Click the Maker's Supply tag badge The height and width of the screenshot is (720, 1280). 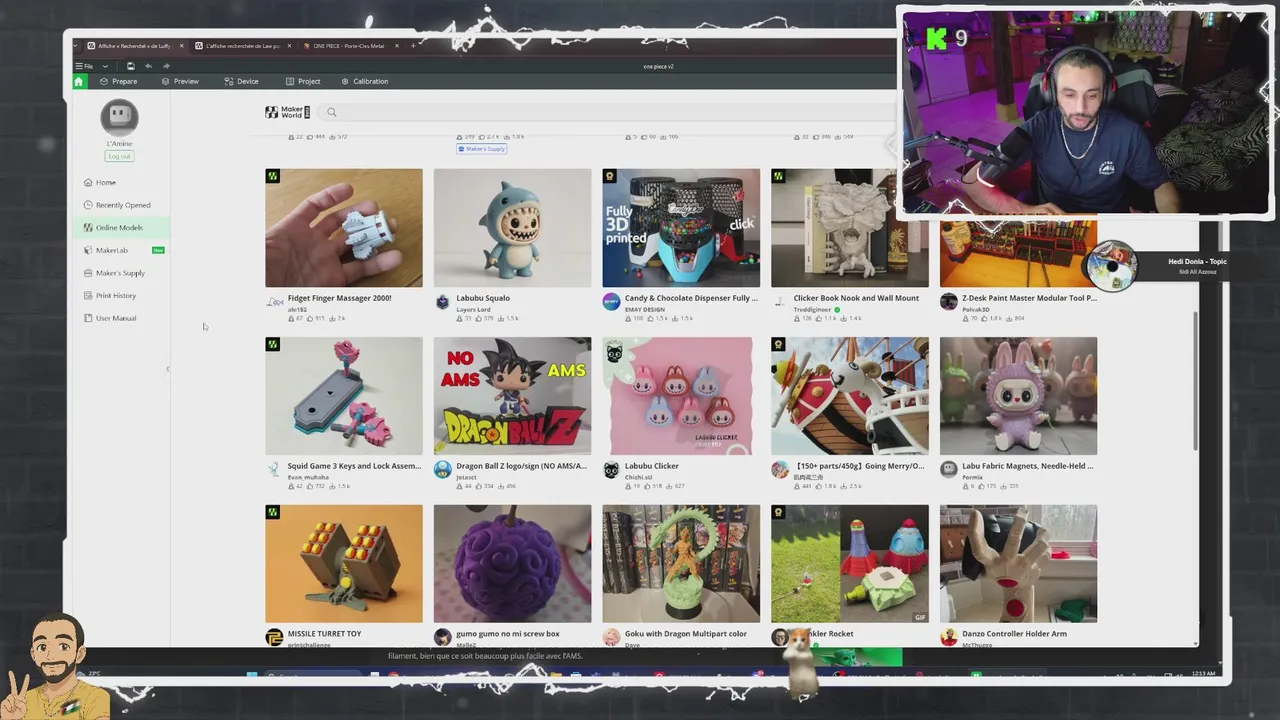pyautogui.click(x=482, y=149)
